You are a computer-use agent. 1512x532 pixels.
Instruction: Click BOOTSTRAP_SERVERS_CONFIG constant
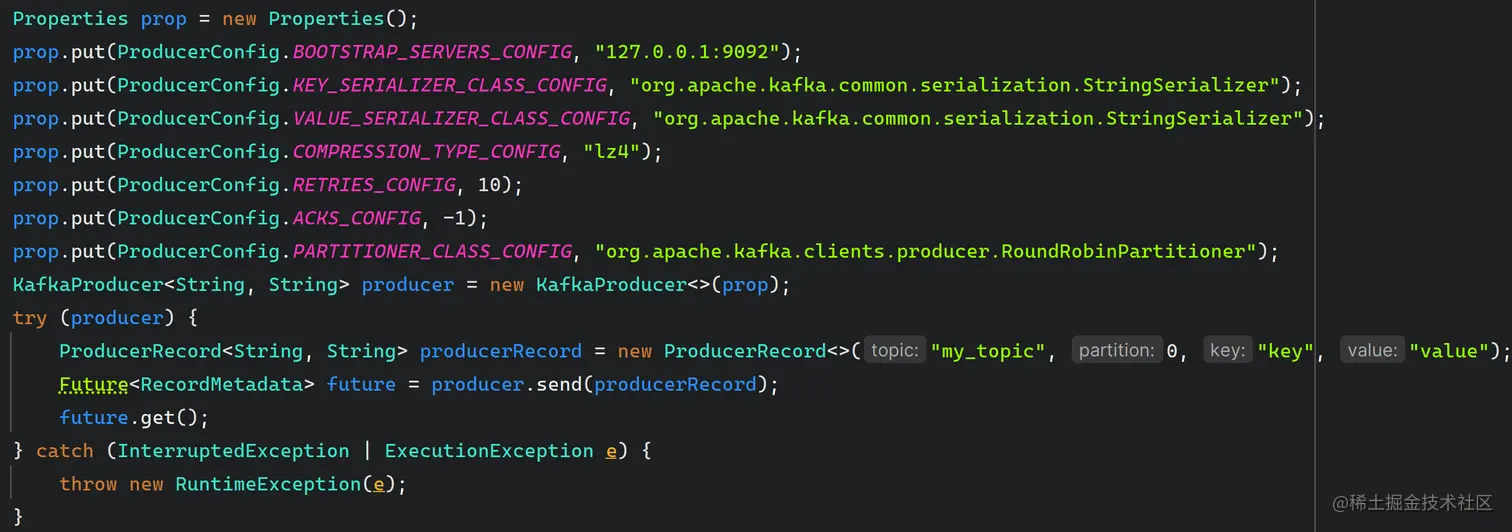click(432, 52)
